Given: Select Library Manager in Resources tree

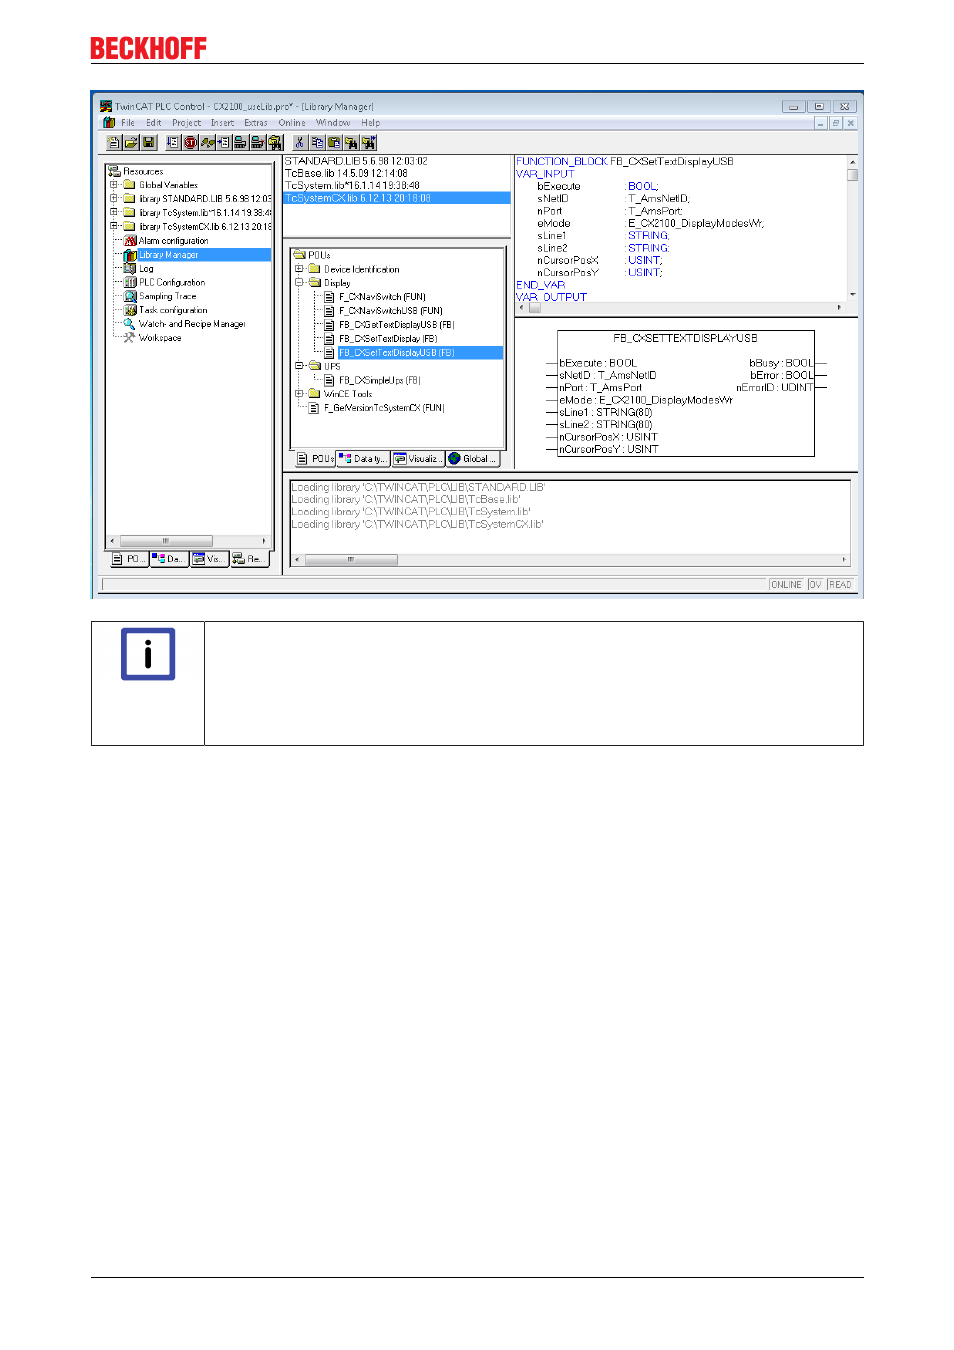Looking at the screenshot, I should 168,255.
